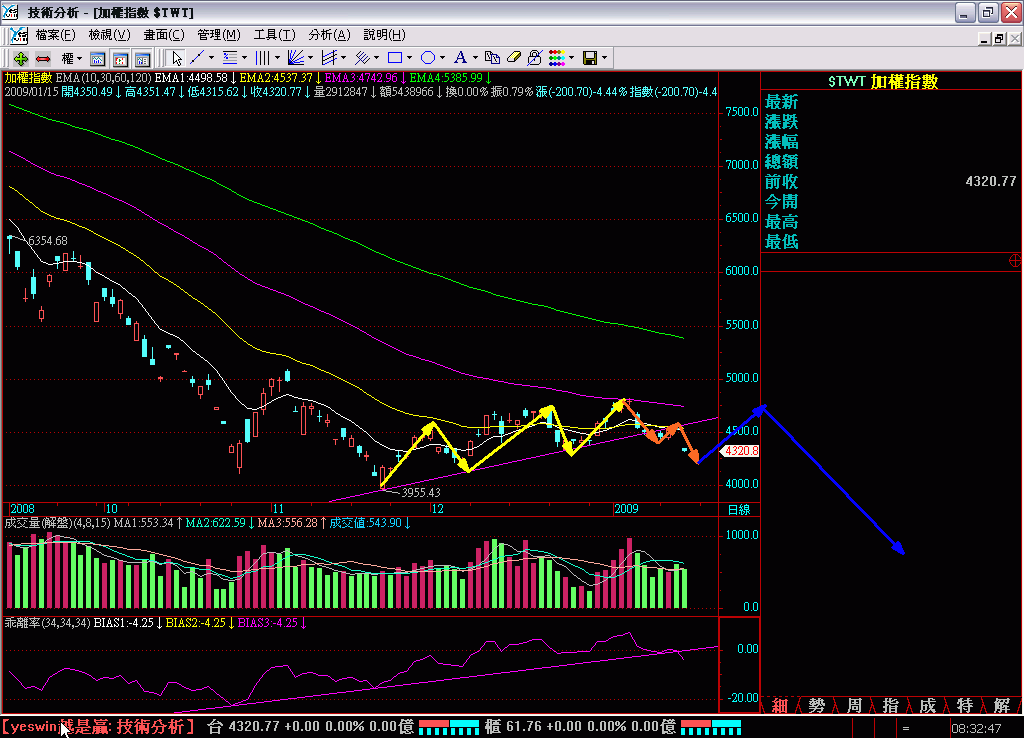The height and width of the screenshot is (738, 1024).
Task: Click the 日線 period label
Action: coord(739,509)
